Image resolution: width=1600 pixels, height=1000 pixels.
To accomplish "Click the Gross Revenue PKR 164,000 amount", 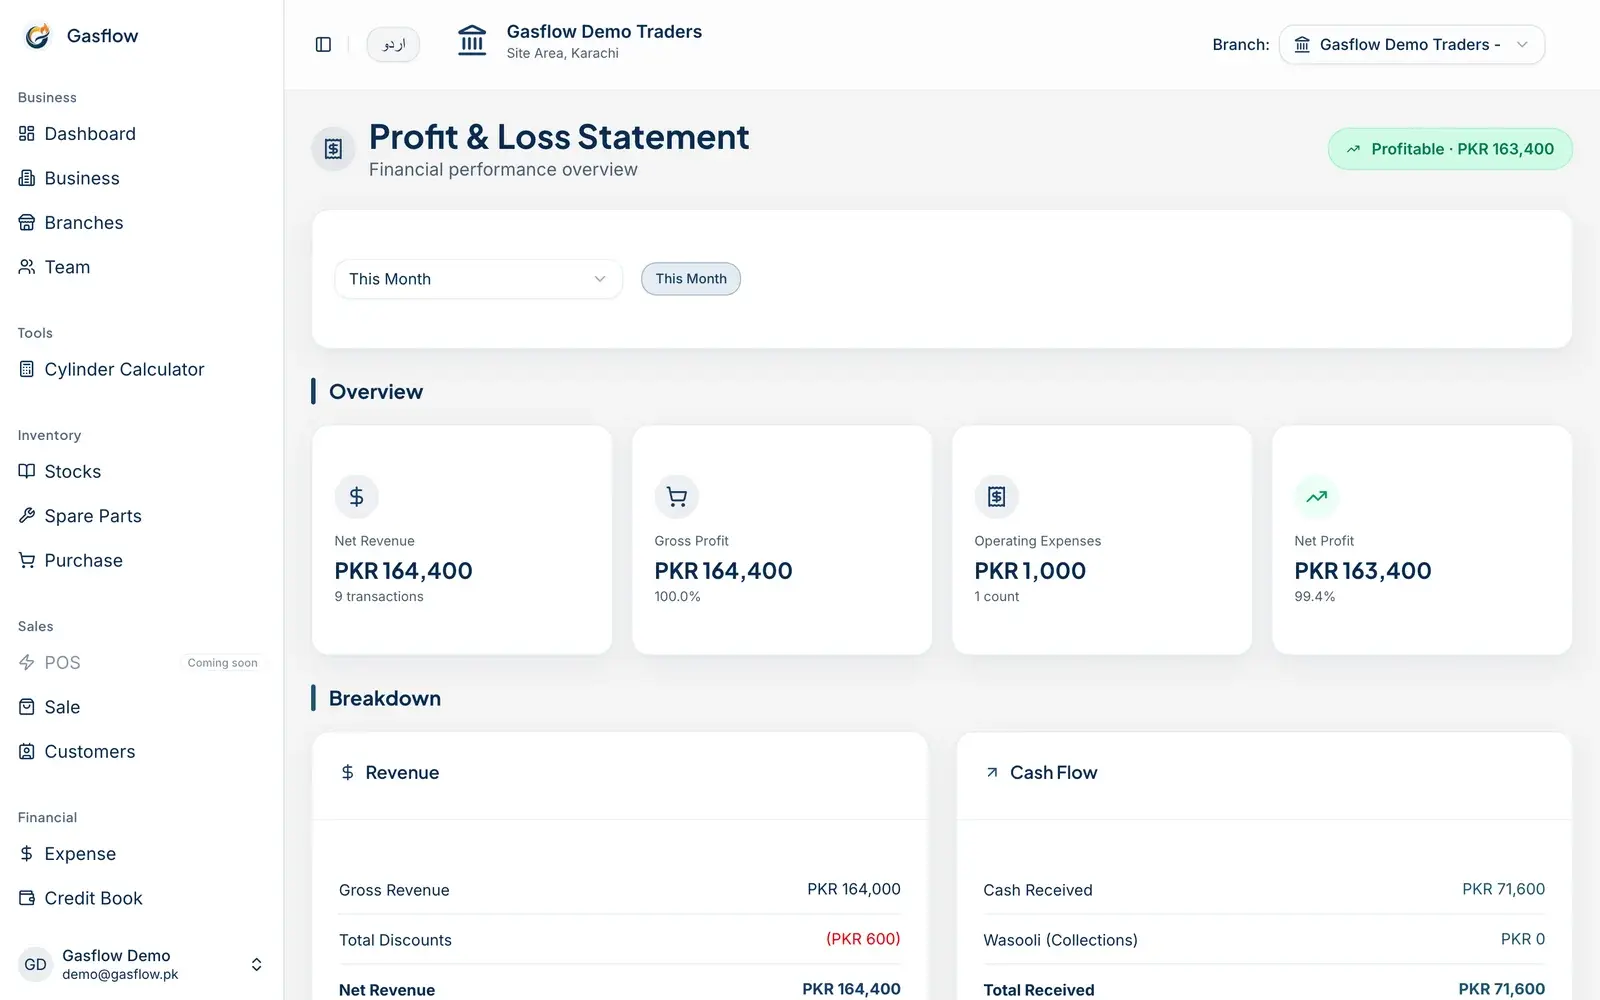I will click(854, 889).
